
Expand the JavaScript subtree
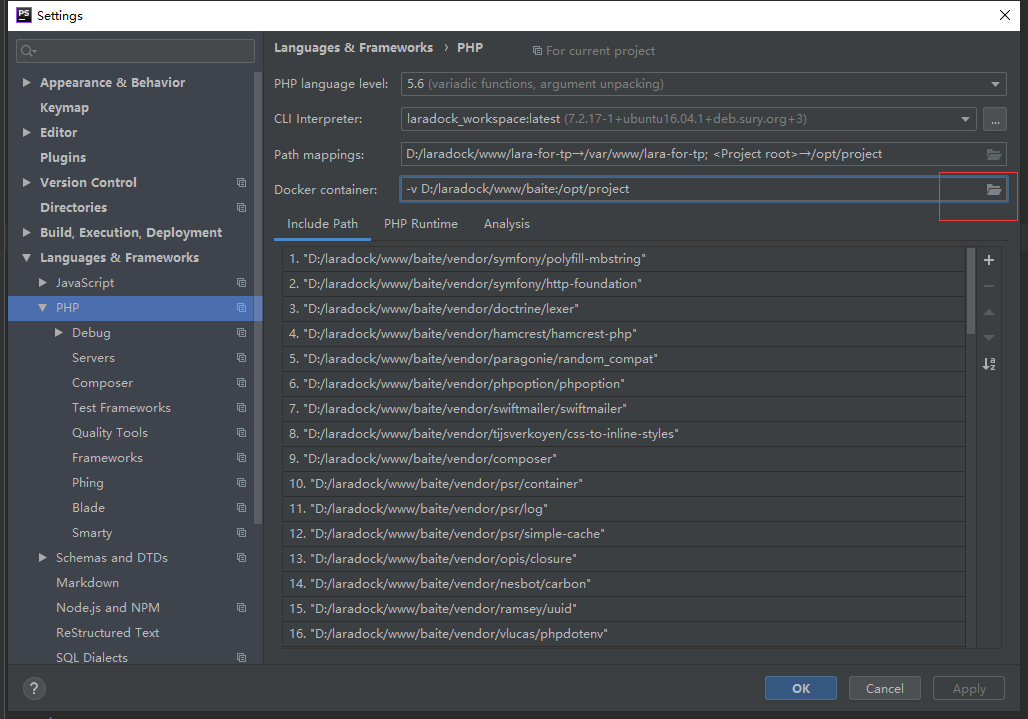click(43, 282)
